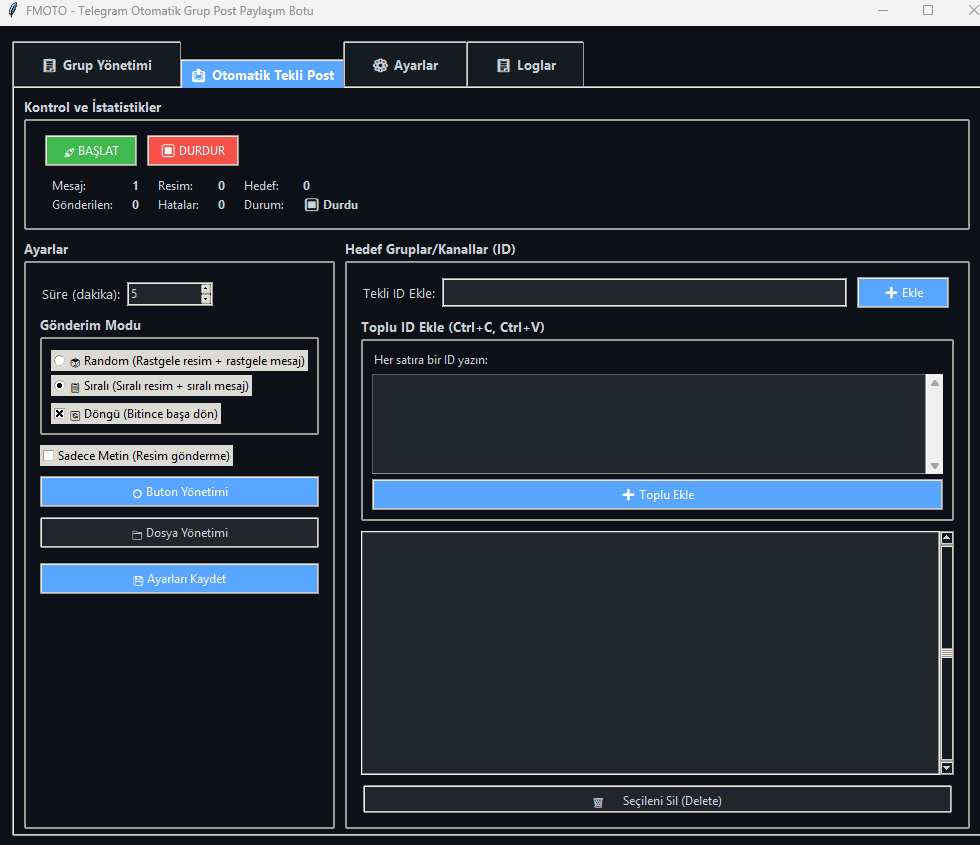Select the Sıralı sending mode option

[60, 386]
